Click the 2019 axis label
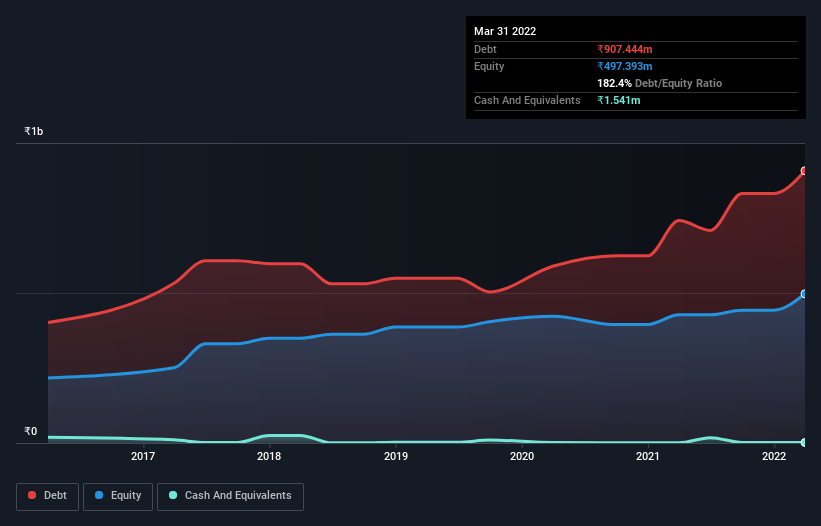The width and height of the screenshot is (821, 526). point(396,456)
